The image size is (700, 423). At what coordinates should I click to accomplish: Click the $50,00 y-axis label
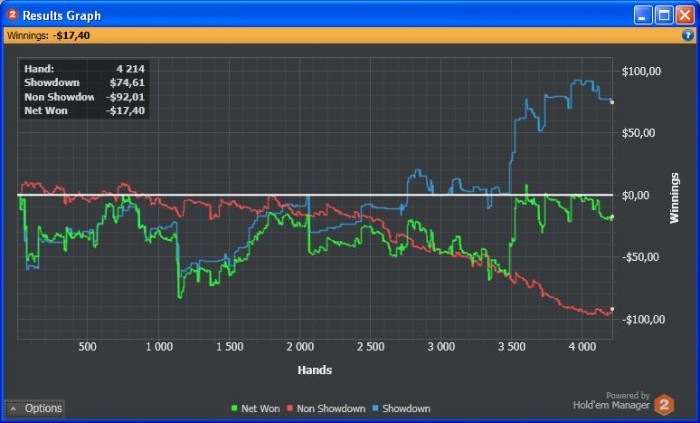pyautogui.click(x=638, y=133)
